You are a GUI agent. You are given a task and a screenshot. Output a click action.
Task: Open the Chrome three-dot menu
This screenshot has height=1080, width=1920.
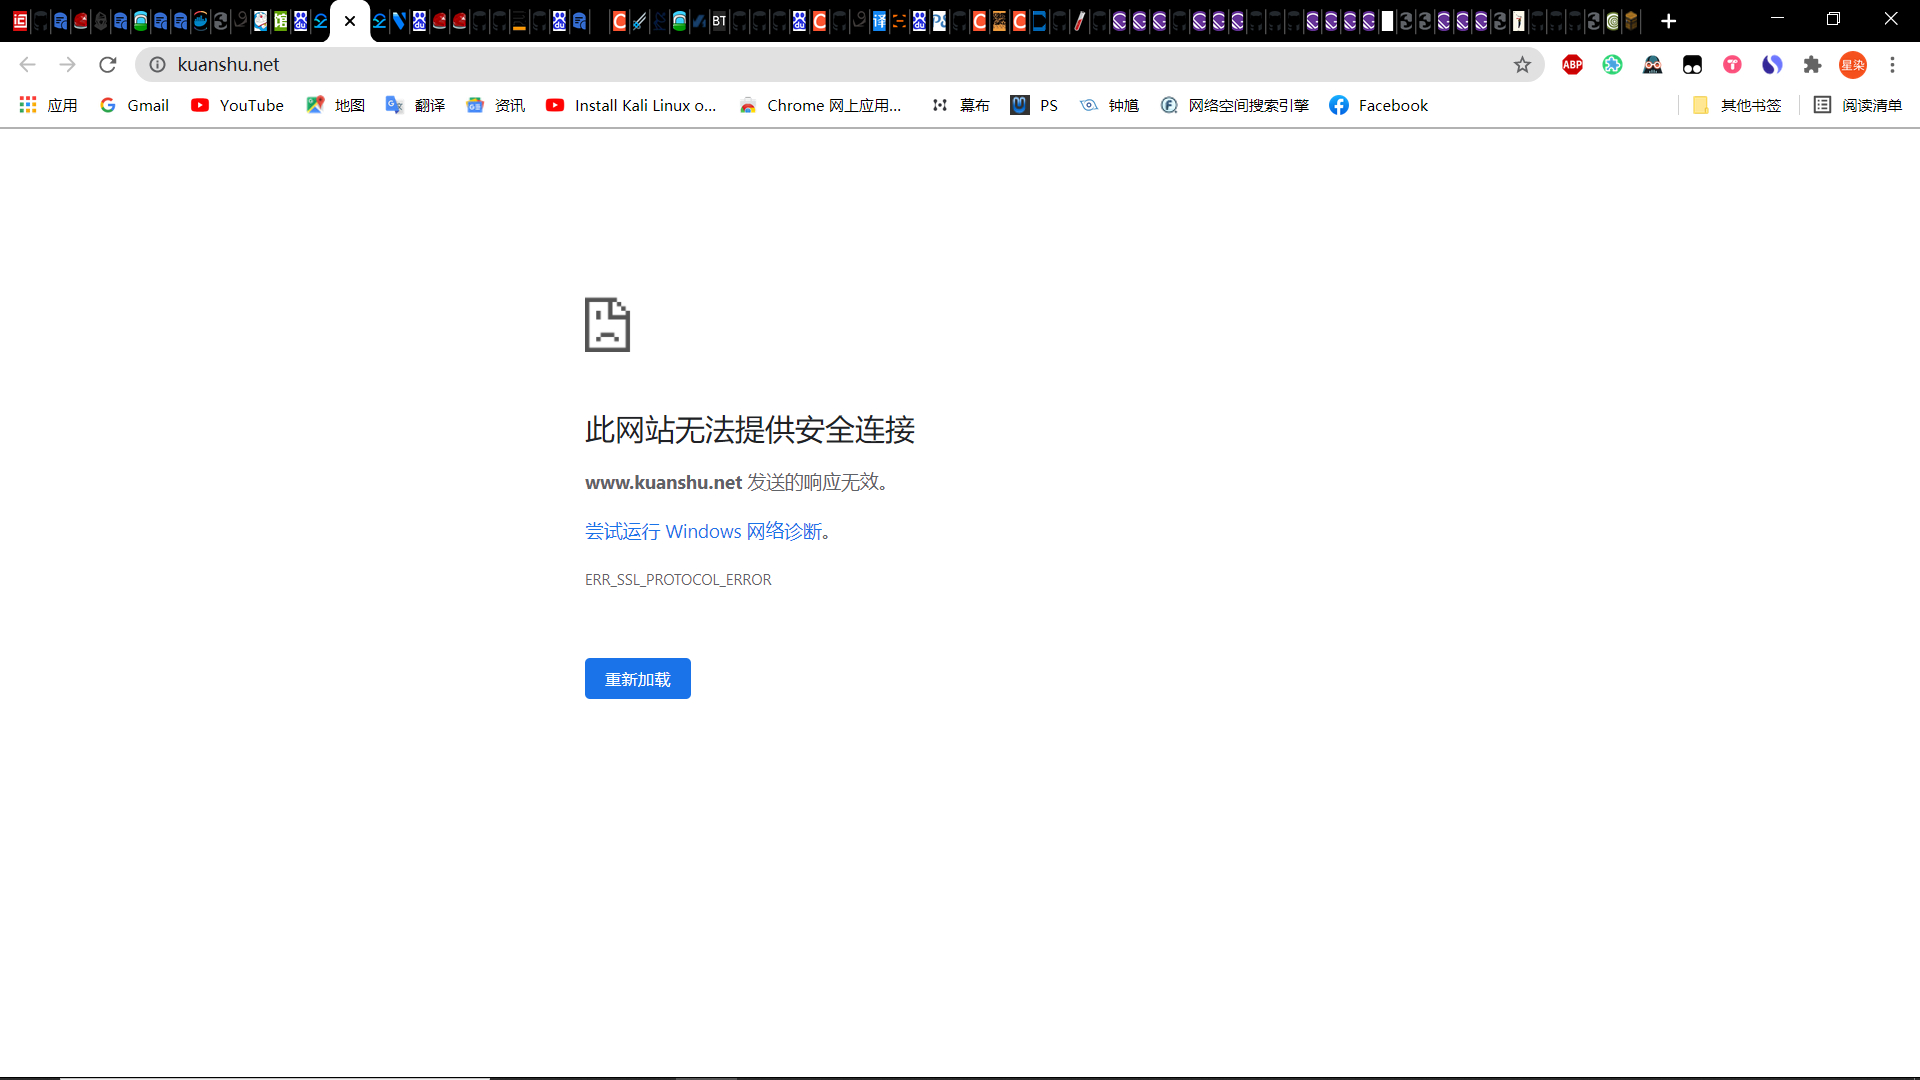[1892, 65]
